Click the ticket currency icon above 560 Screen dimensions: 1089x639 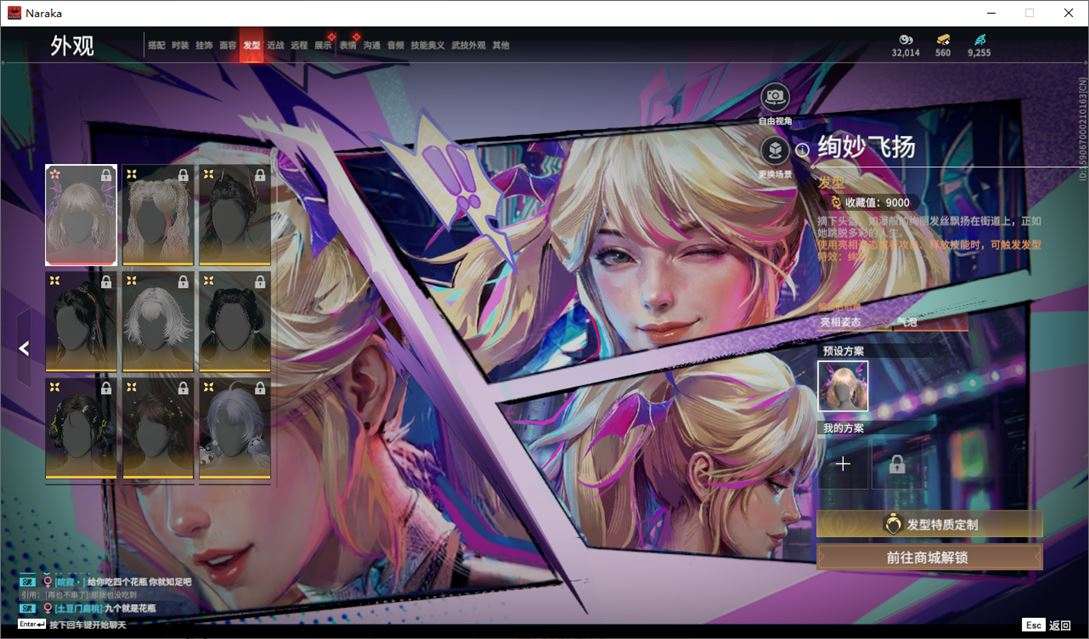coord(942,40)
